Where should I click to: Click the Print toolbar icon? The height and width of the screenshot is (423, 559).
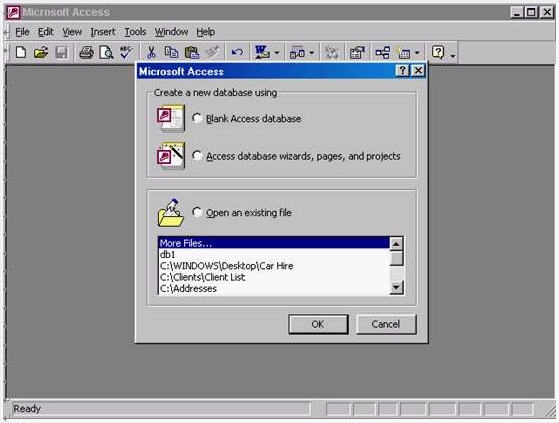point(86,53)
